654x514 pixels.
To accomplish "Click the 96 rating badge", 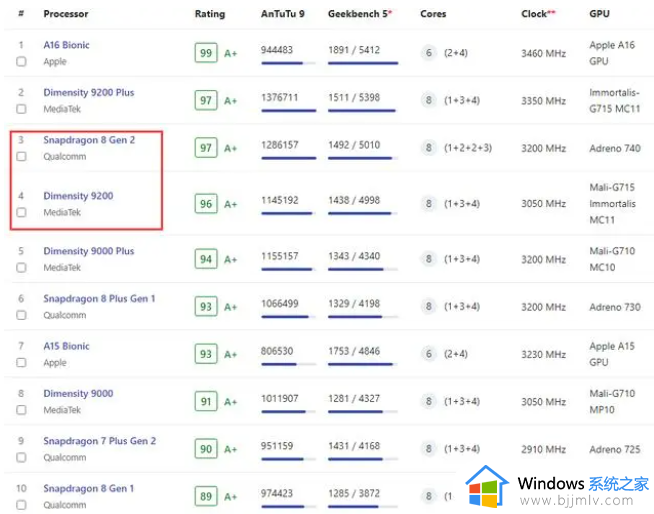I will tap(206, 204).
